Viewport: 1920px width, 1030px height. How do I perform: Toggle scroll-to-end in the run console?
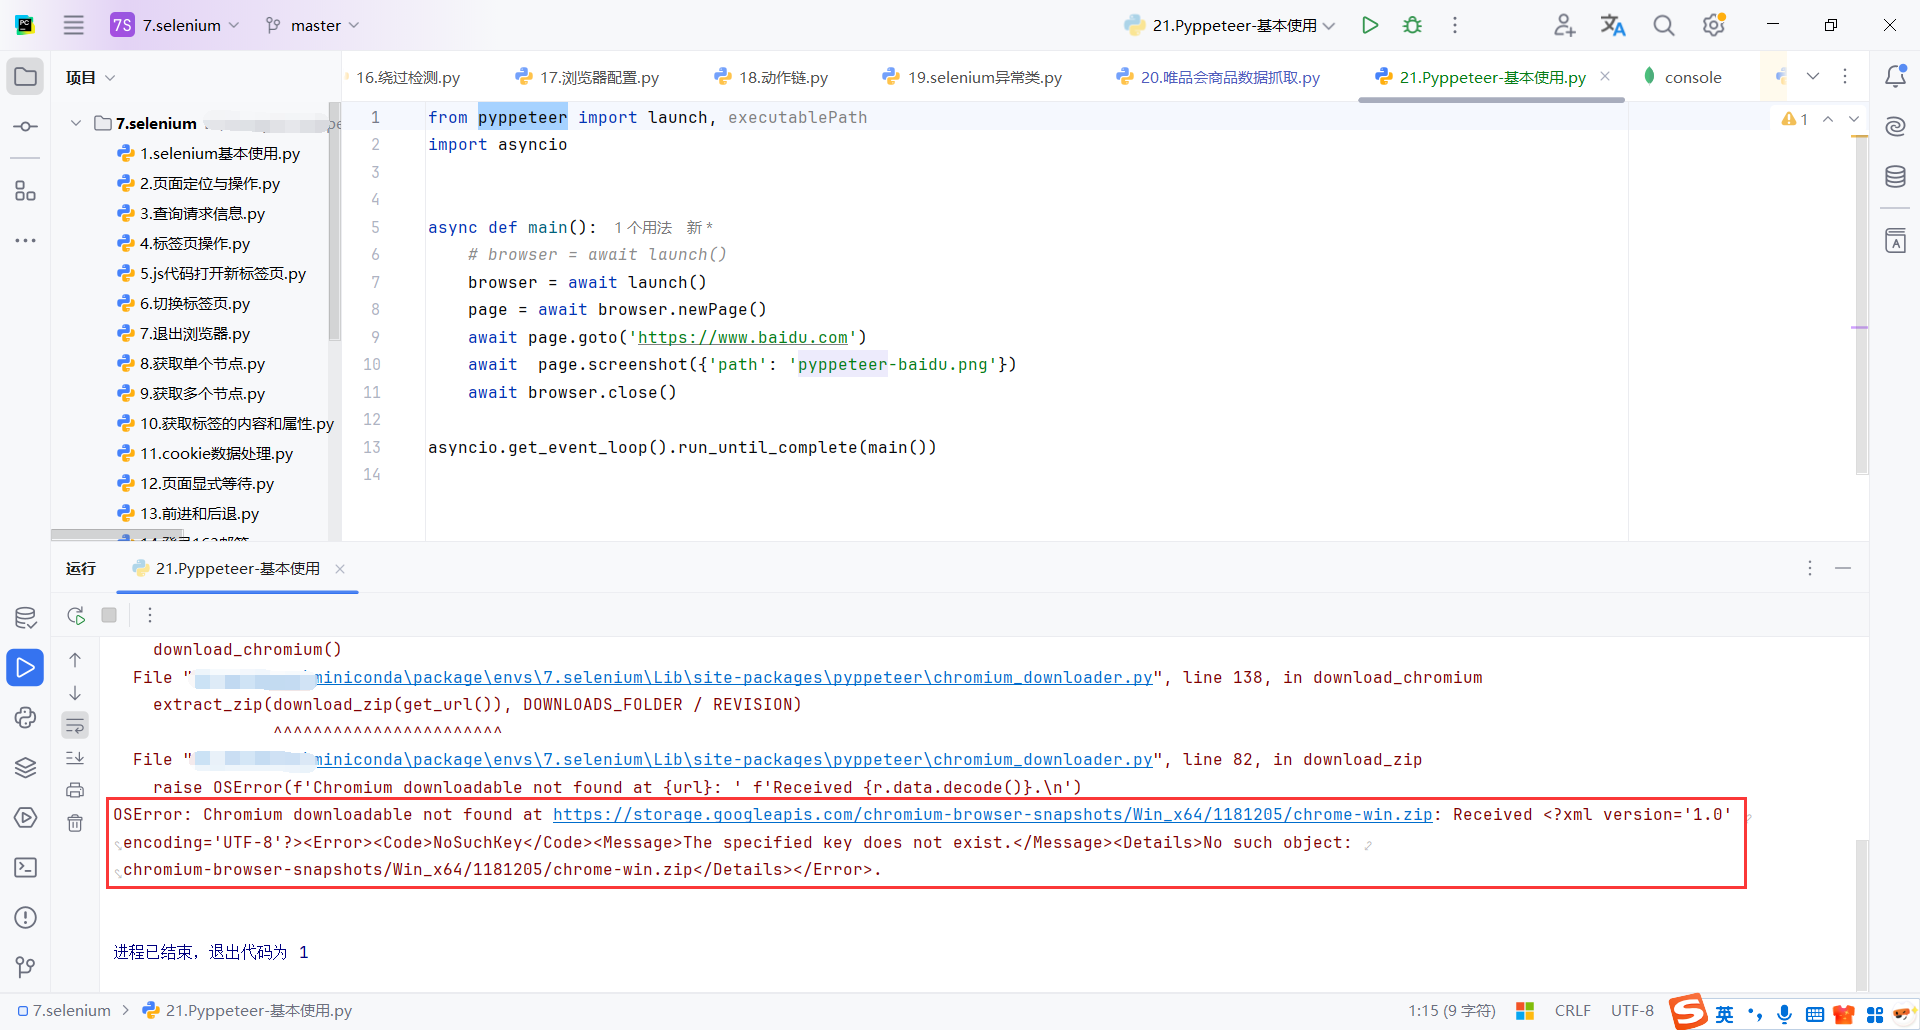pos(75,758)
